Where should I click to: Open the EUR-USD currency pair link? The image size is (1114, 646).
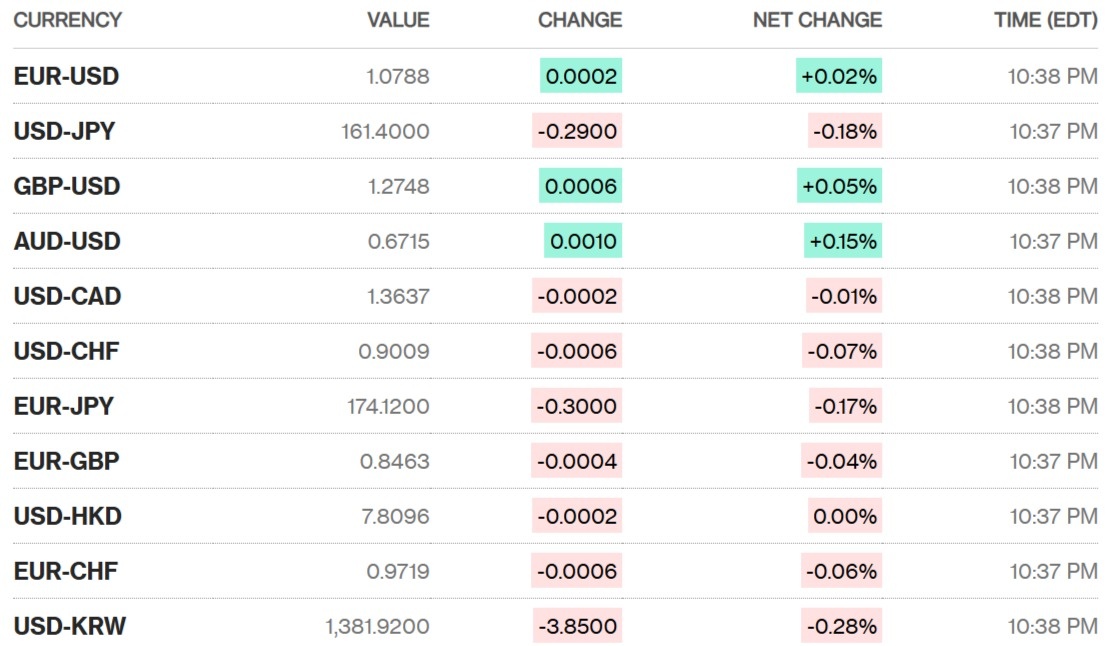66,76
